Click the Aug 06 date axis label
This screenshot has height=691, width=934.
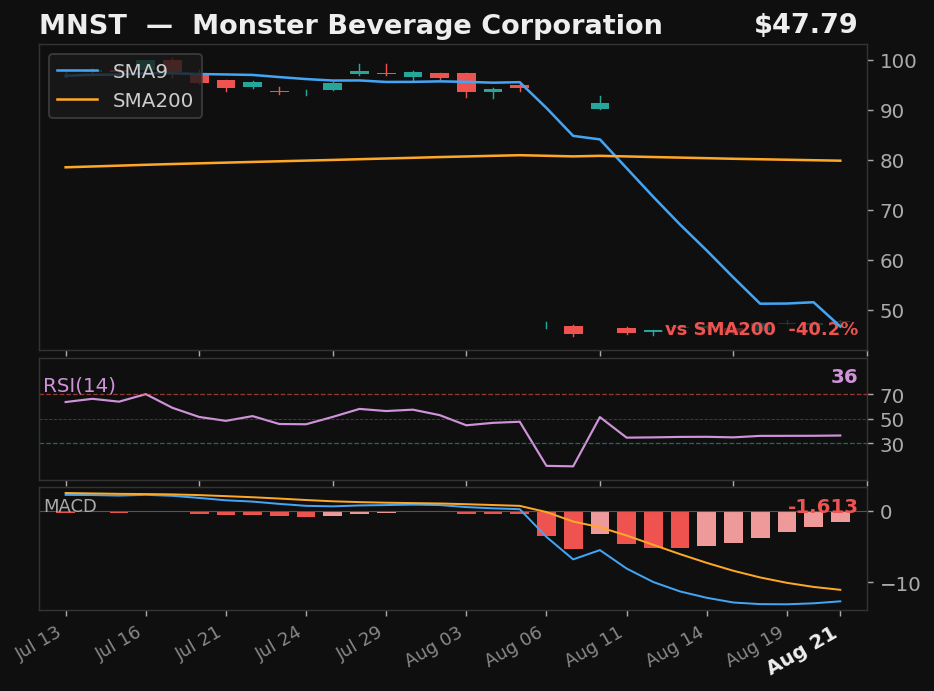click(514, 646)
